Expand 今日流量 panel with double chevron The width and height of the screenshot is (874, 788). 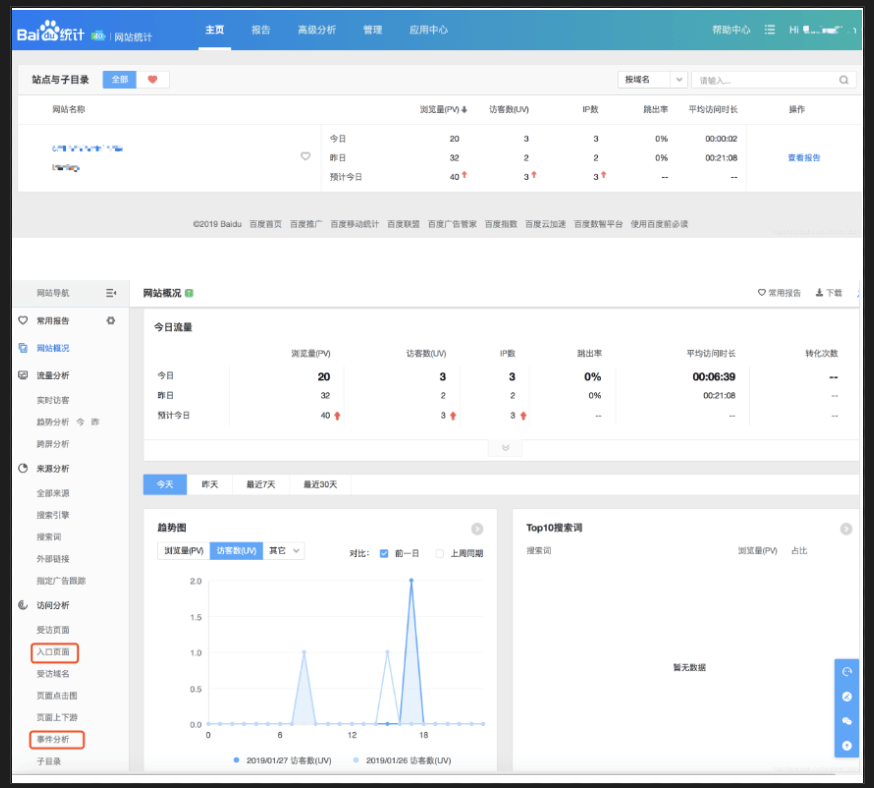tap(505, 447)
